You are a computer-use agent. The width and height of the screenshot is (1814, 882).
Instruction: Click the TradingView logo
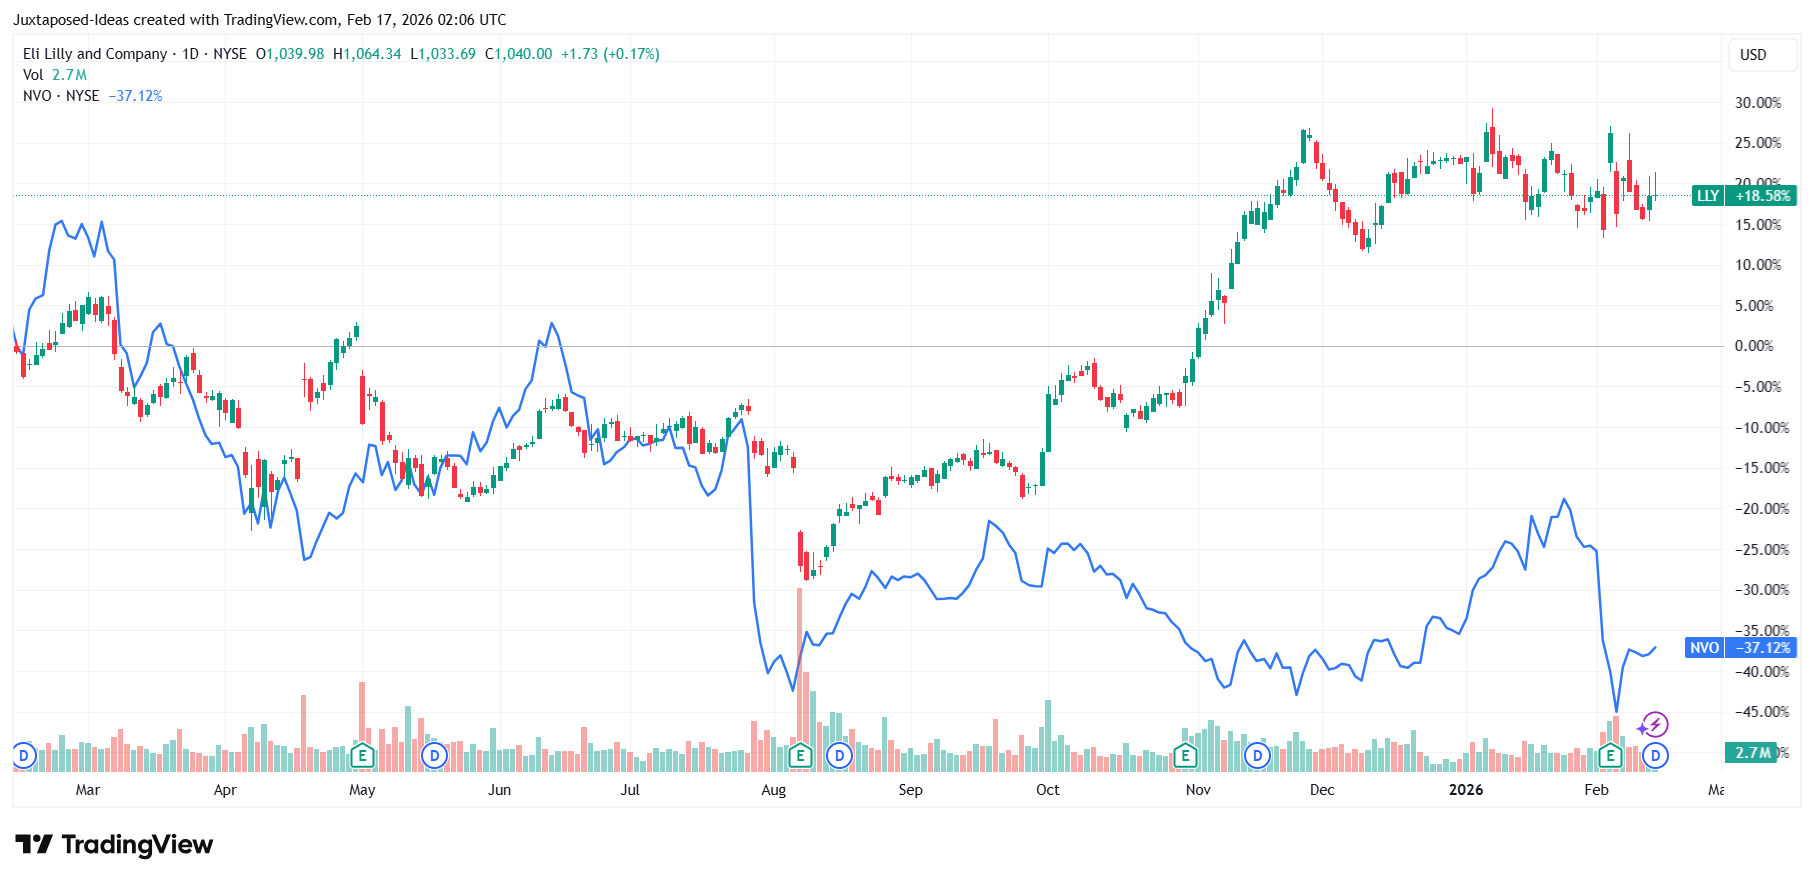(x=114, y=845)
